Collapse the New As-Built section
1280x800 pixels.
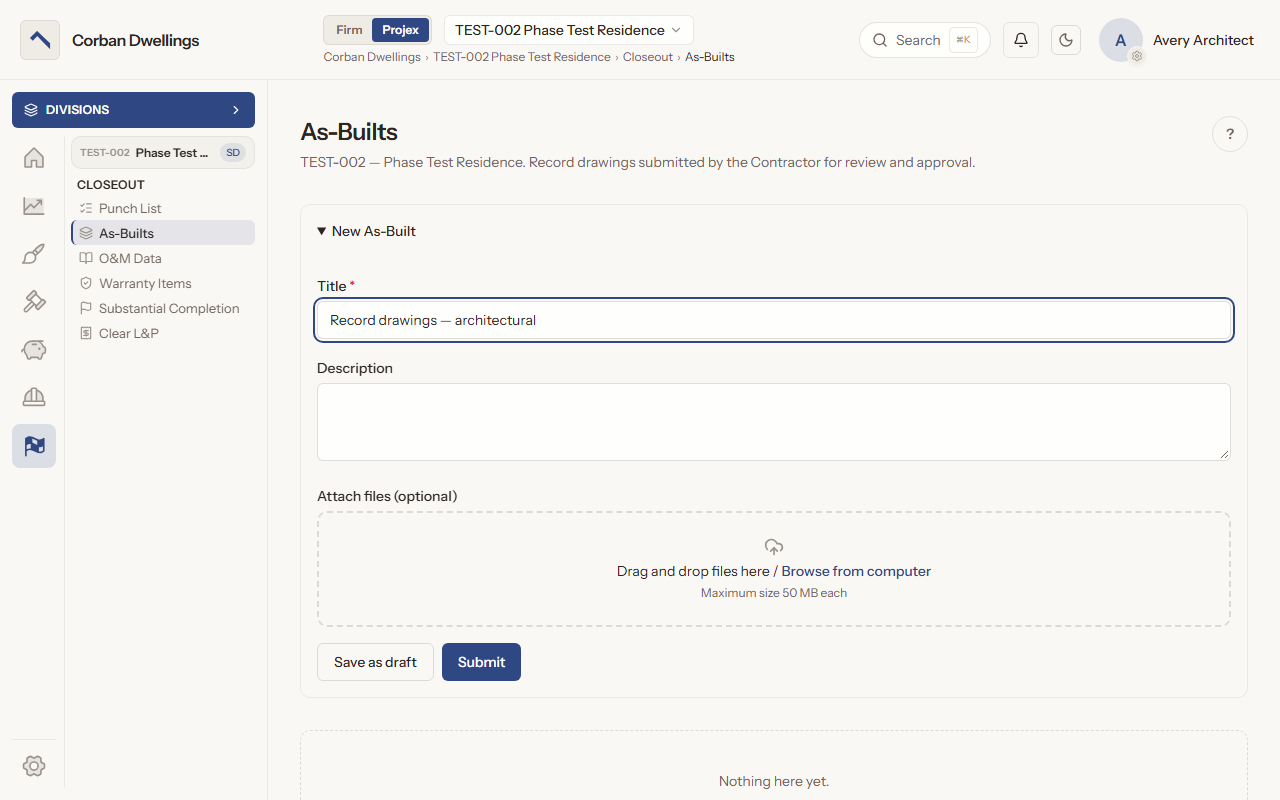366,231
